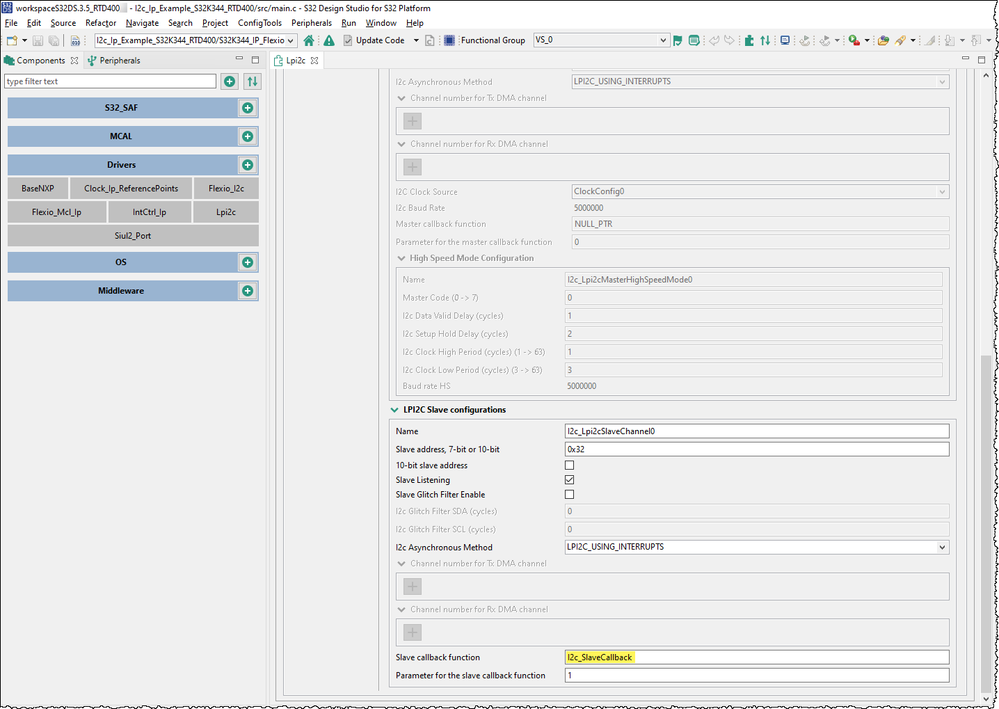Click the type filter text field
This screenshot has height=709, width=999.
click(x=110, y=82)
